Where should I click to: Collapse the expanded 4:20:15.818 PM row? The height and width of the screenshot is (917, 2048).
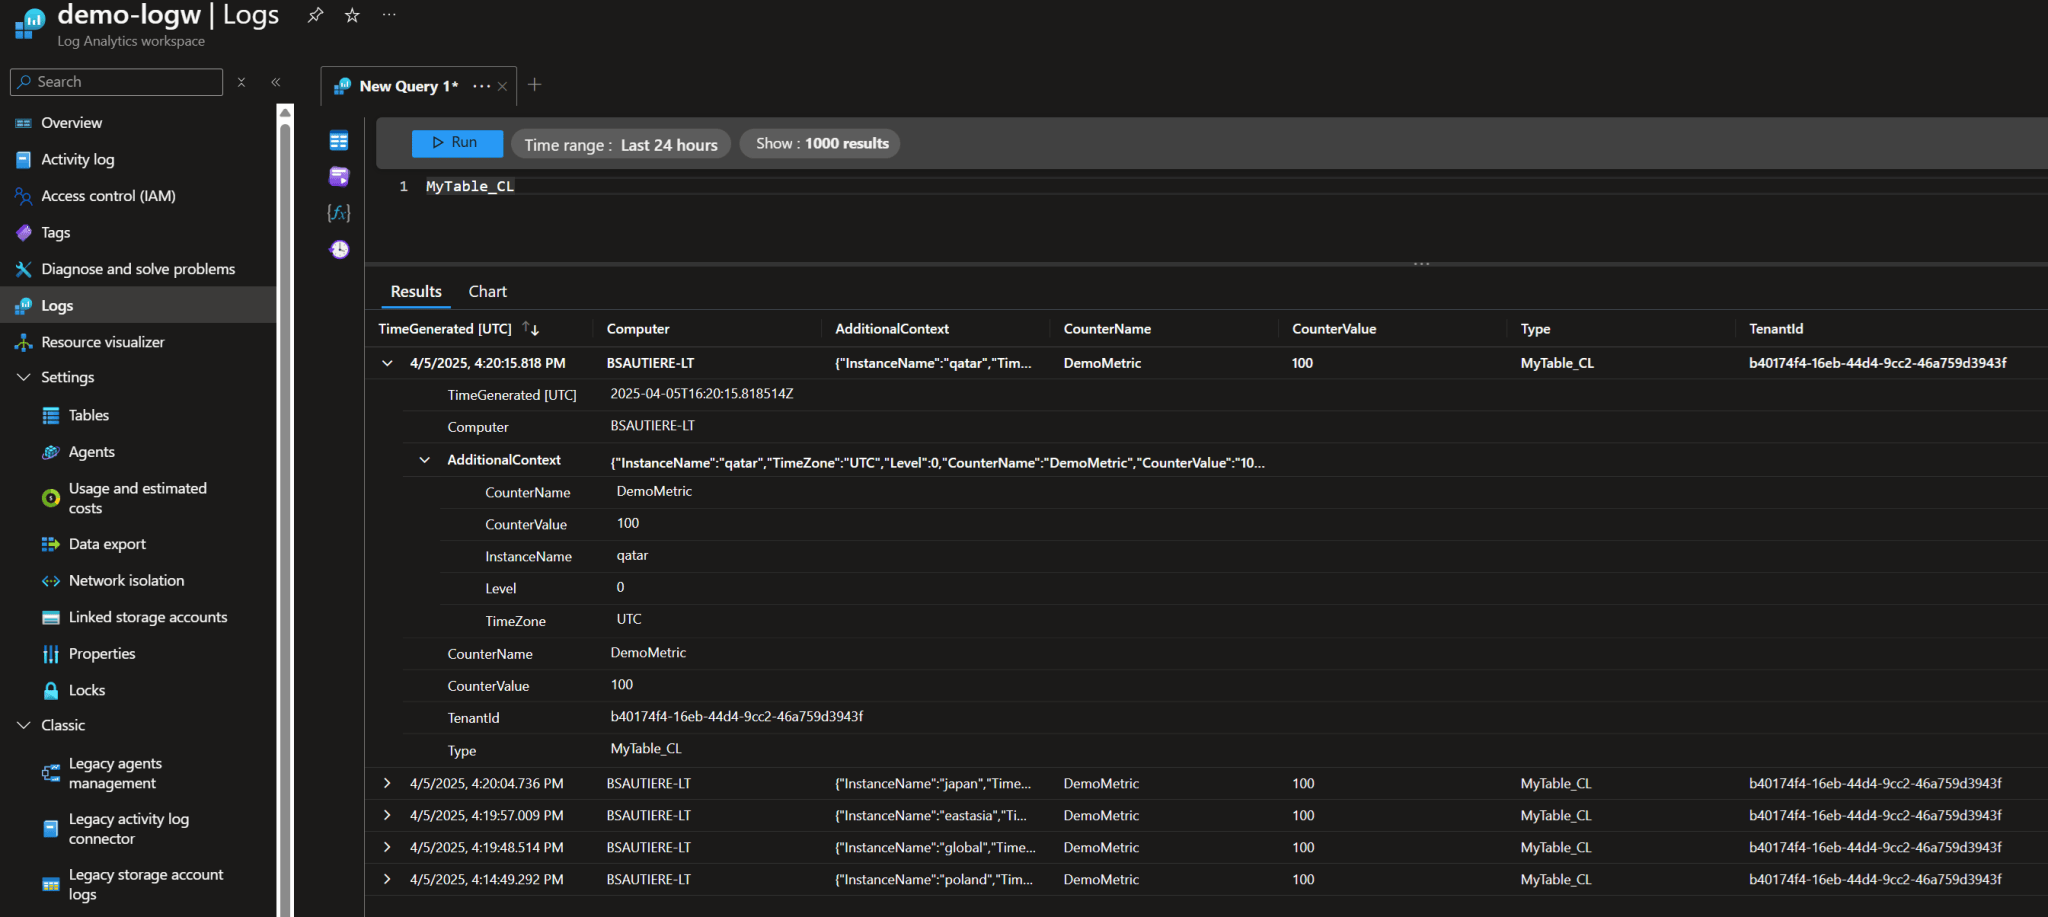click(387, 363)
